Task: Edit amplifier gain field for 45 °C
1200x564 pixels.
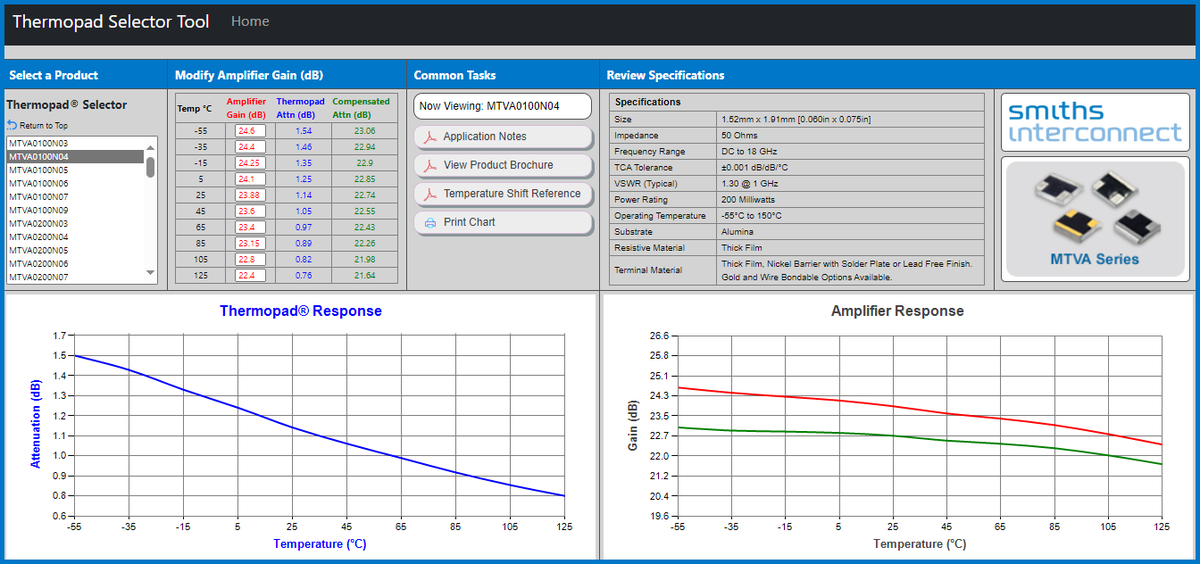Action: 248,211
